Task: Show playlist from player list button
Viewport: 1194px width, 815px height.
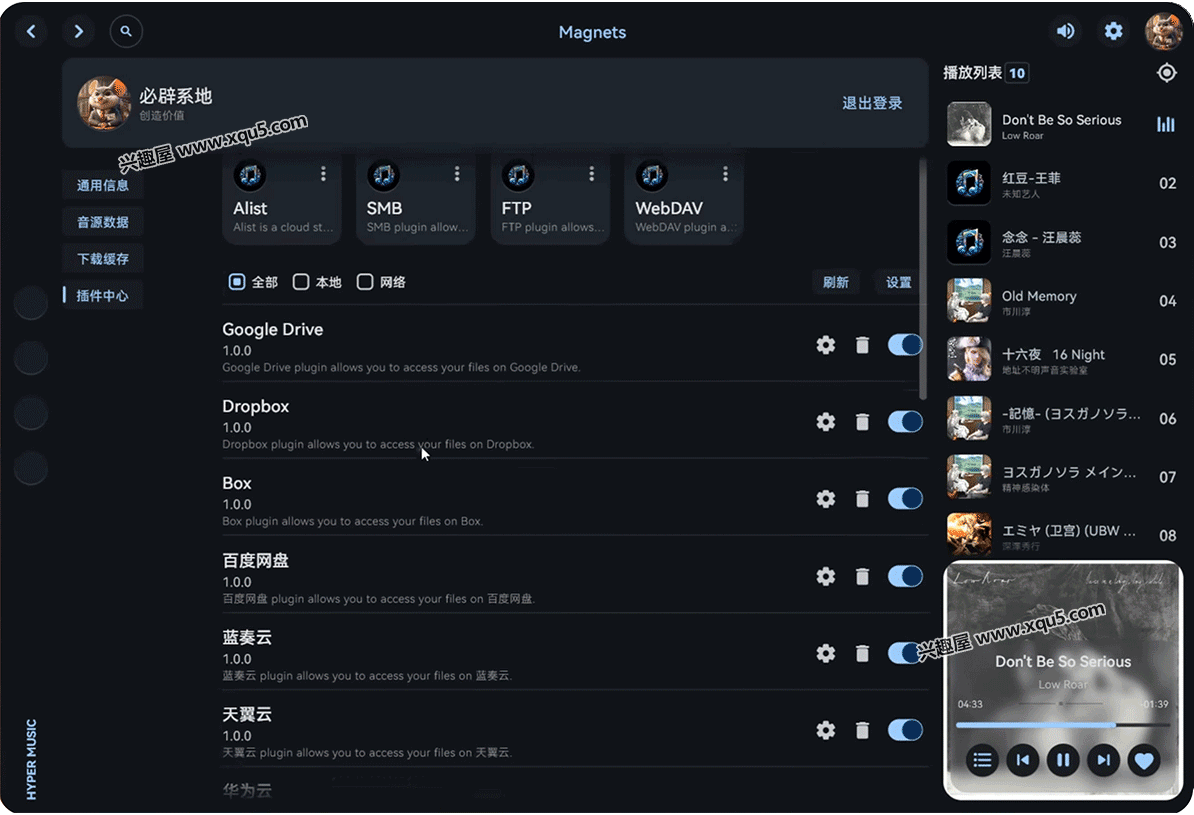Action: pyautogui.click(x=982, y=760)
